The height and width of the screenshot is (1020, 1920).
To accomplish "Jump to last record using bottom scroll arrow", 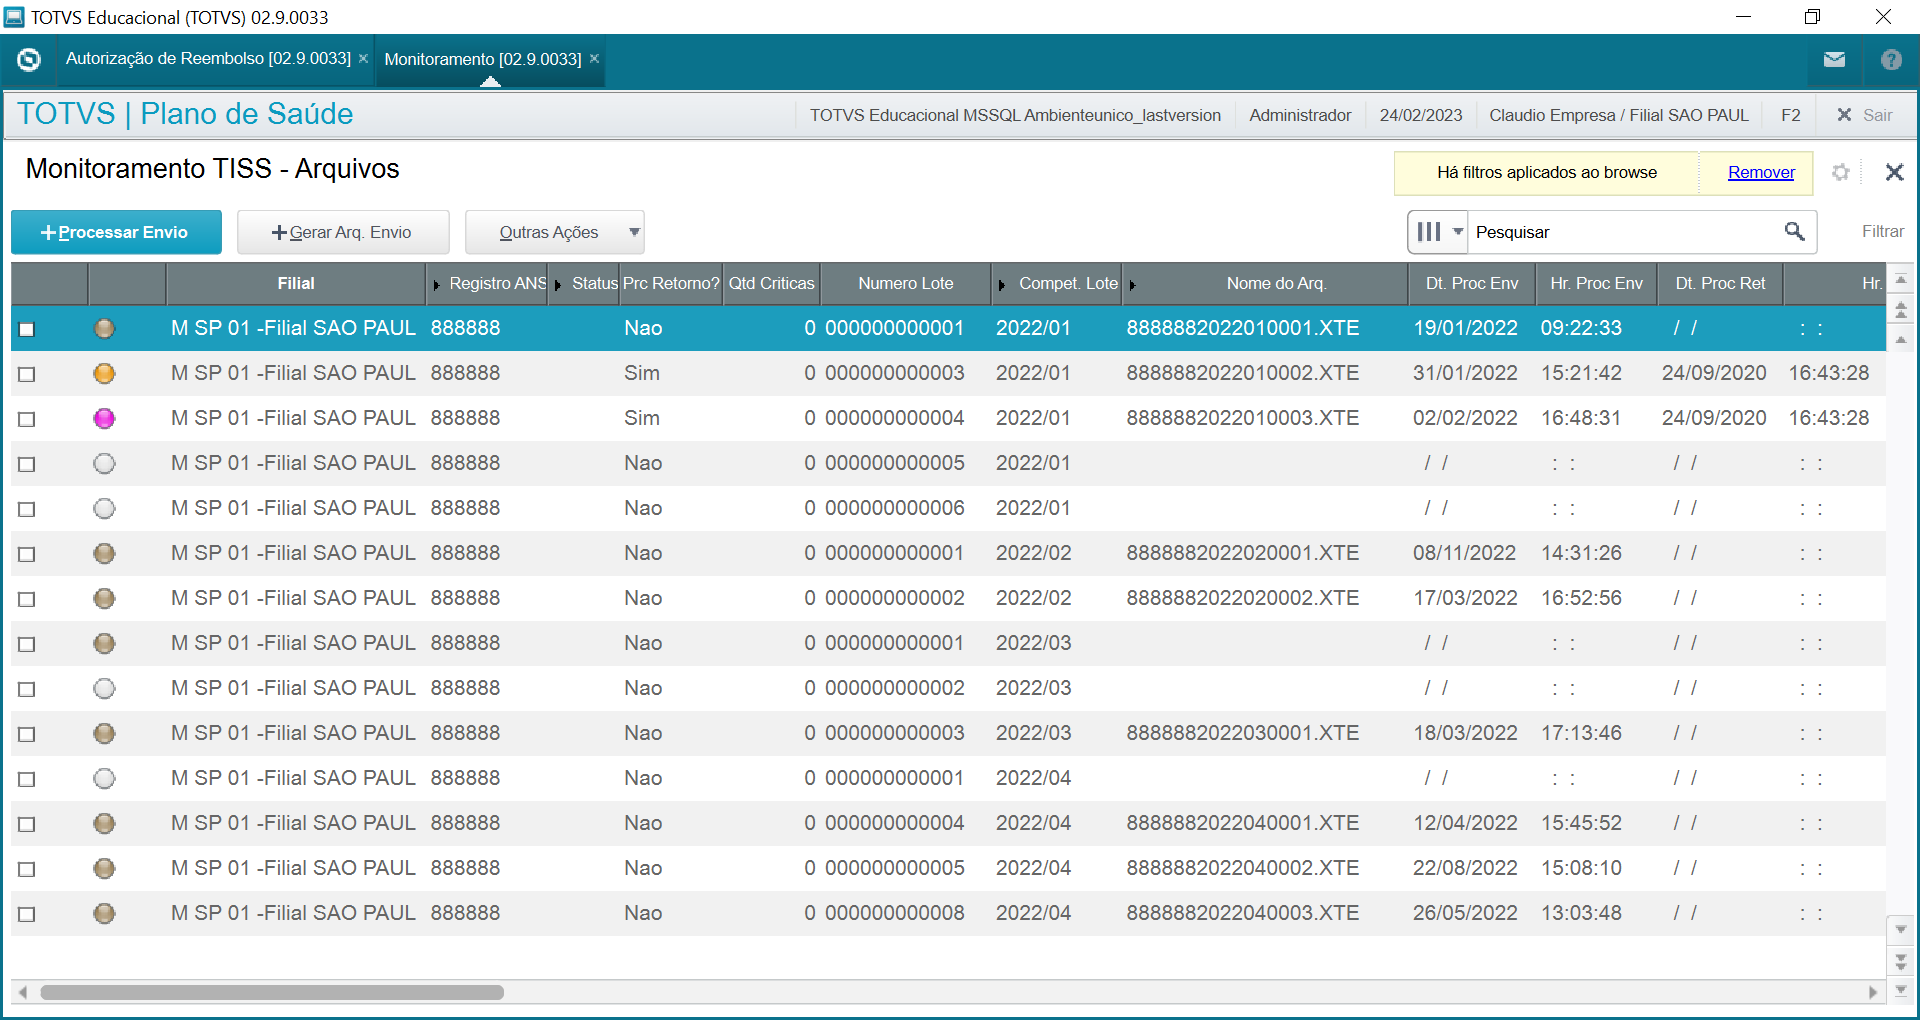I will coord(1901,990).
